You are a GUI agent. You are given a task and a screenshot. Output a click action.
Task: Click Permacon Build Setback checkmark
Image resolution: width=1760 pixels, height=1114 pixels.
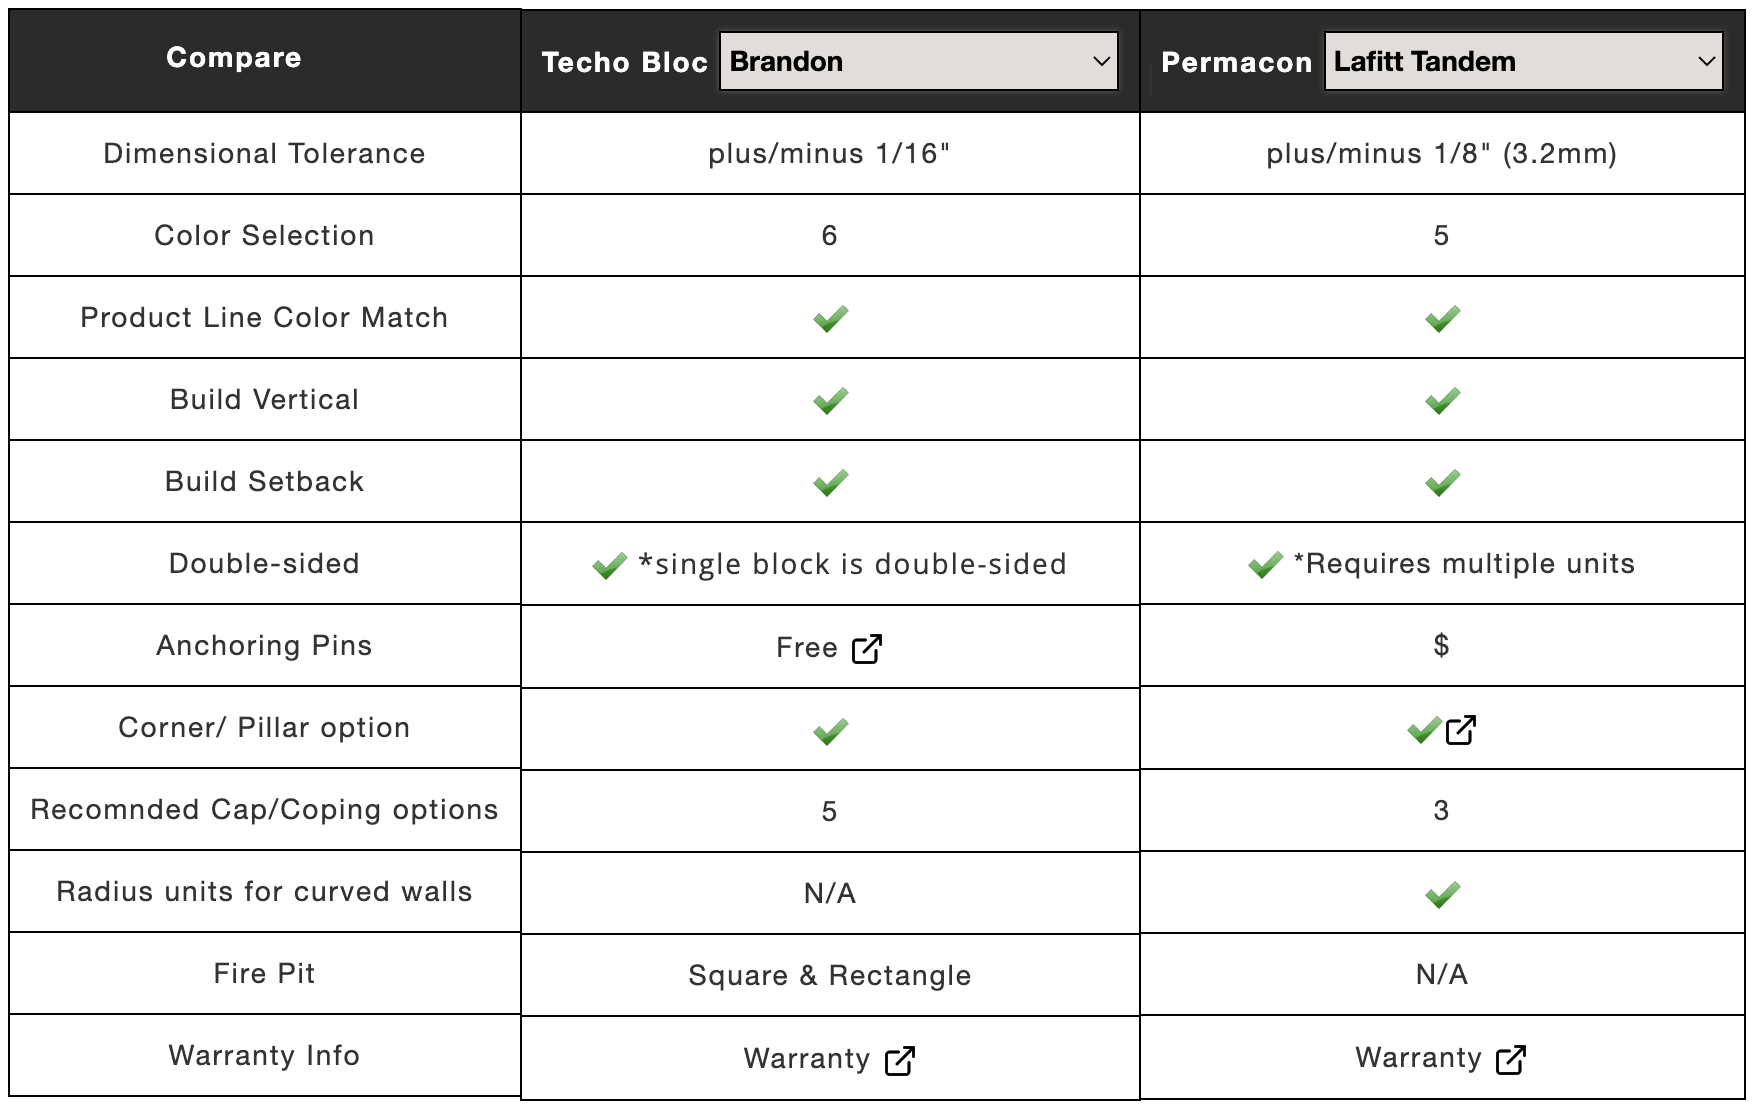tap(1442, 483)
